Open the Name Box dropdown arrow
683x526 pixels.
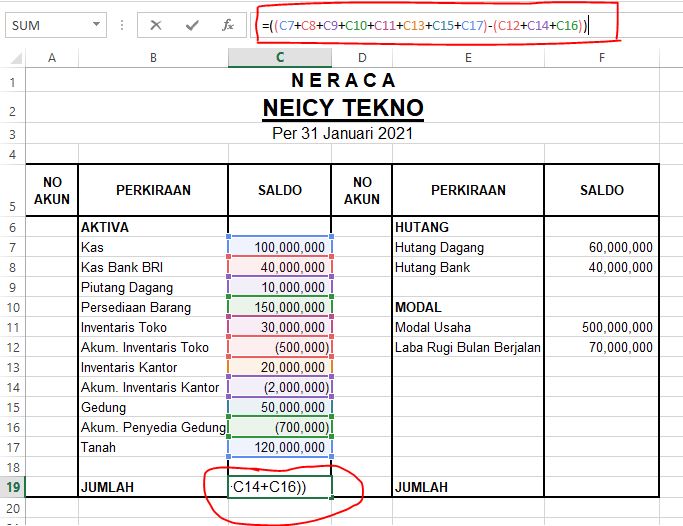click(x=97, y=25)
